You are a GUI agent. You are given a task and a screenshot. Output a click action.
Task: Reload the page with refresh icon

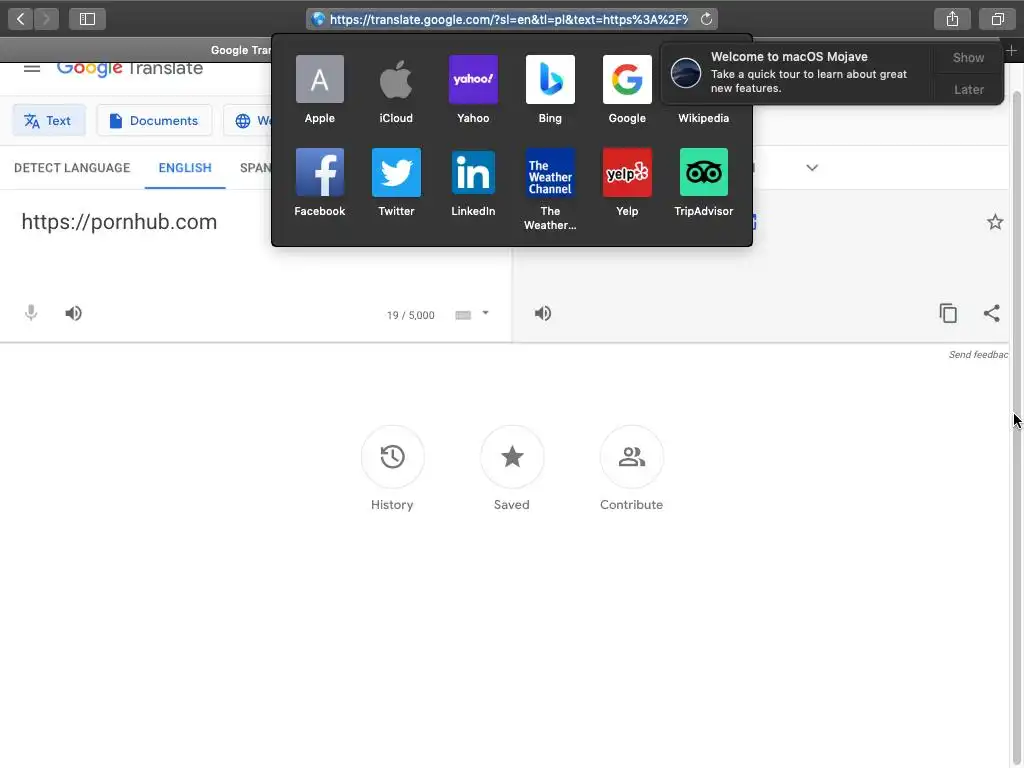click(x=706, y=19)
